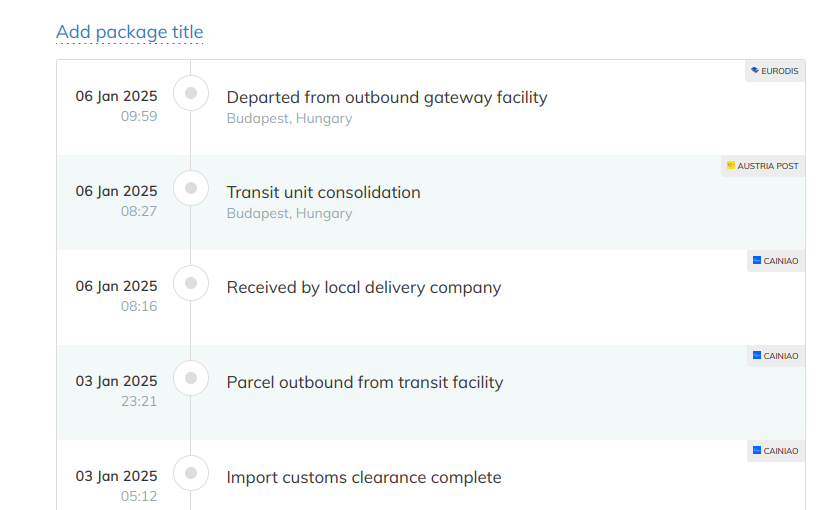Viewport: 827px width, 510px height.
Task: Select 'Departed from outbound gateway facility' event text
Action: coord(387,97)
